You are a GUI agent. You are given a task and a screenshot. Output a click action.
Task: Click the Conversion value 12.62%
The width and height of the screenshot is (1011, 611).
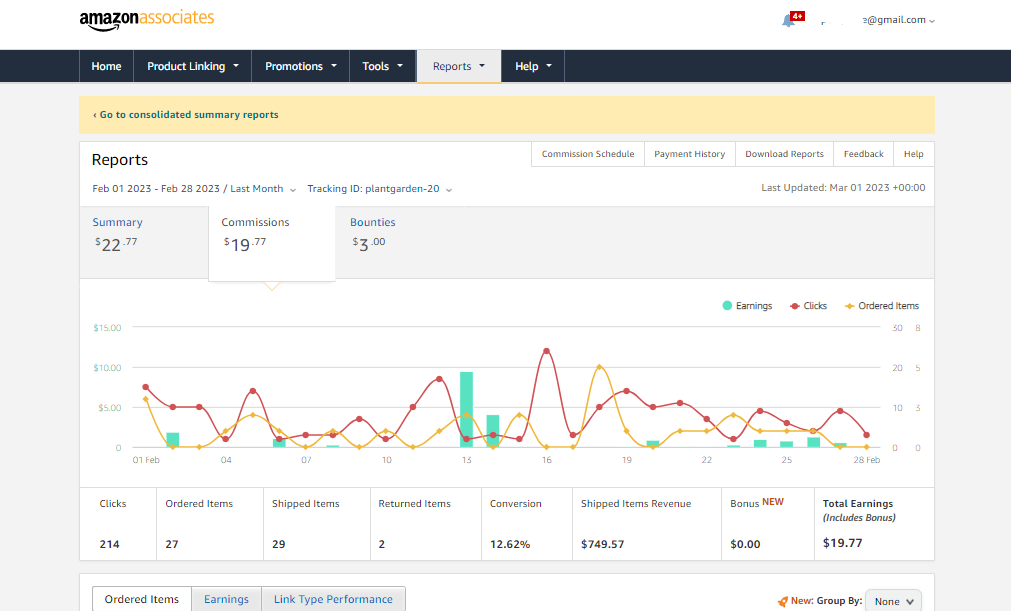[510, 544]
